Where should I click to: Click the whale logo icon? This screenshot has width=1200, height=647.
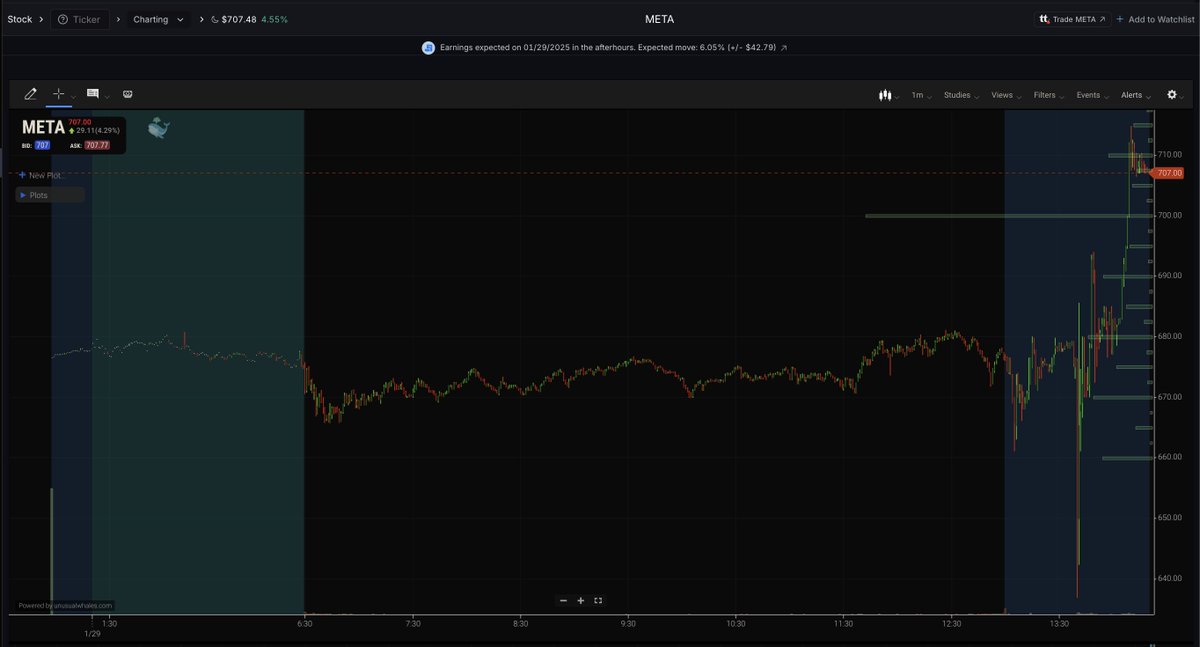[159, 128]
